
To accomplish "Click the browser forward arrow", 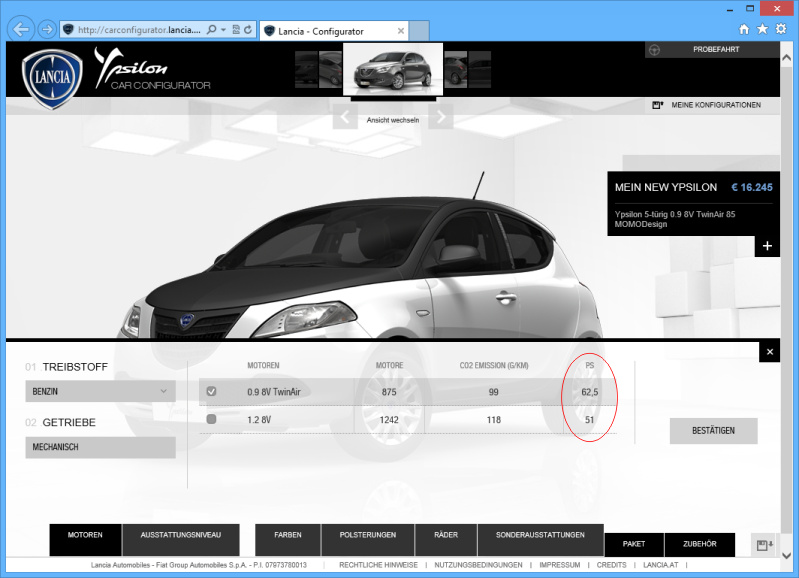I will coord(47,30).
